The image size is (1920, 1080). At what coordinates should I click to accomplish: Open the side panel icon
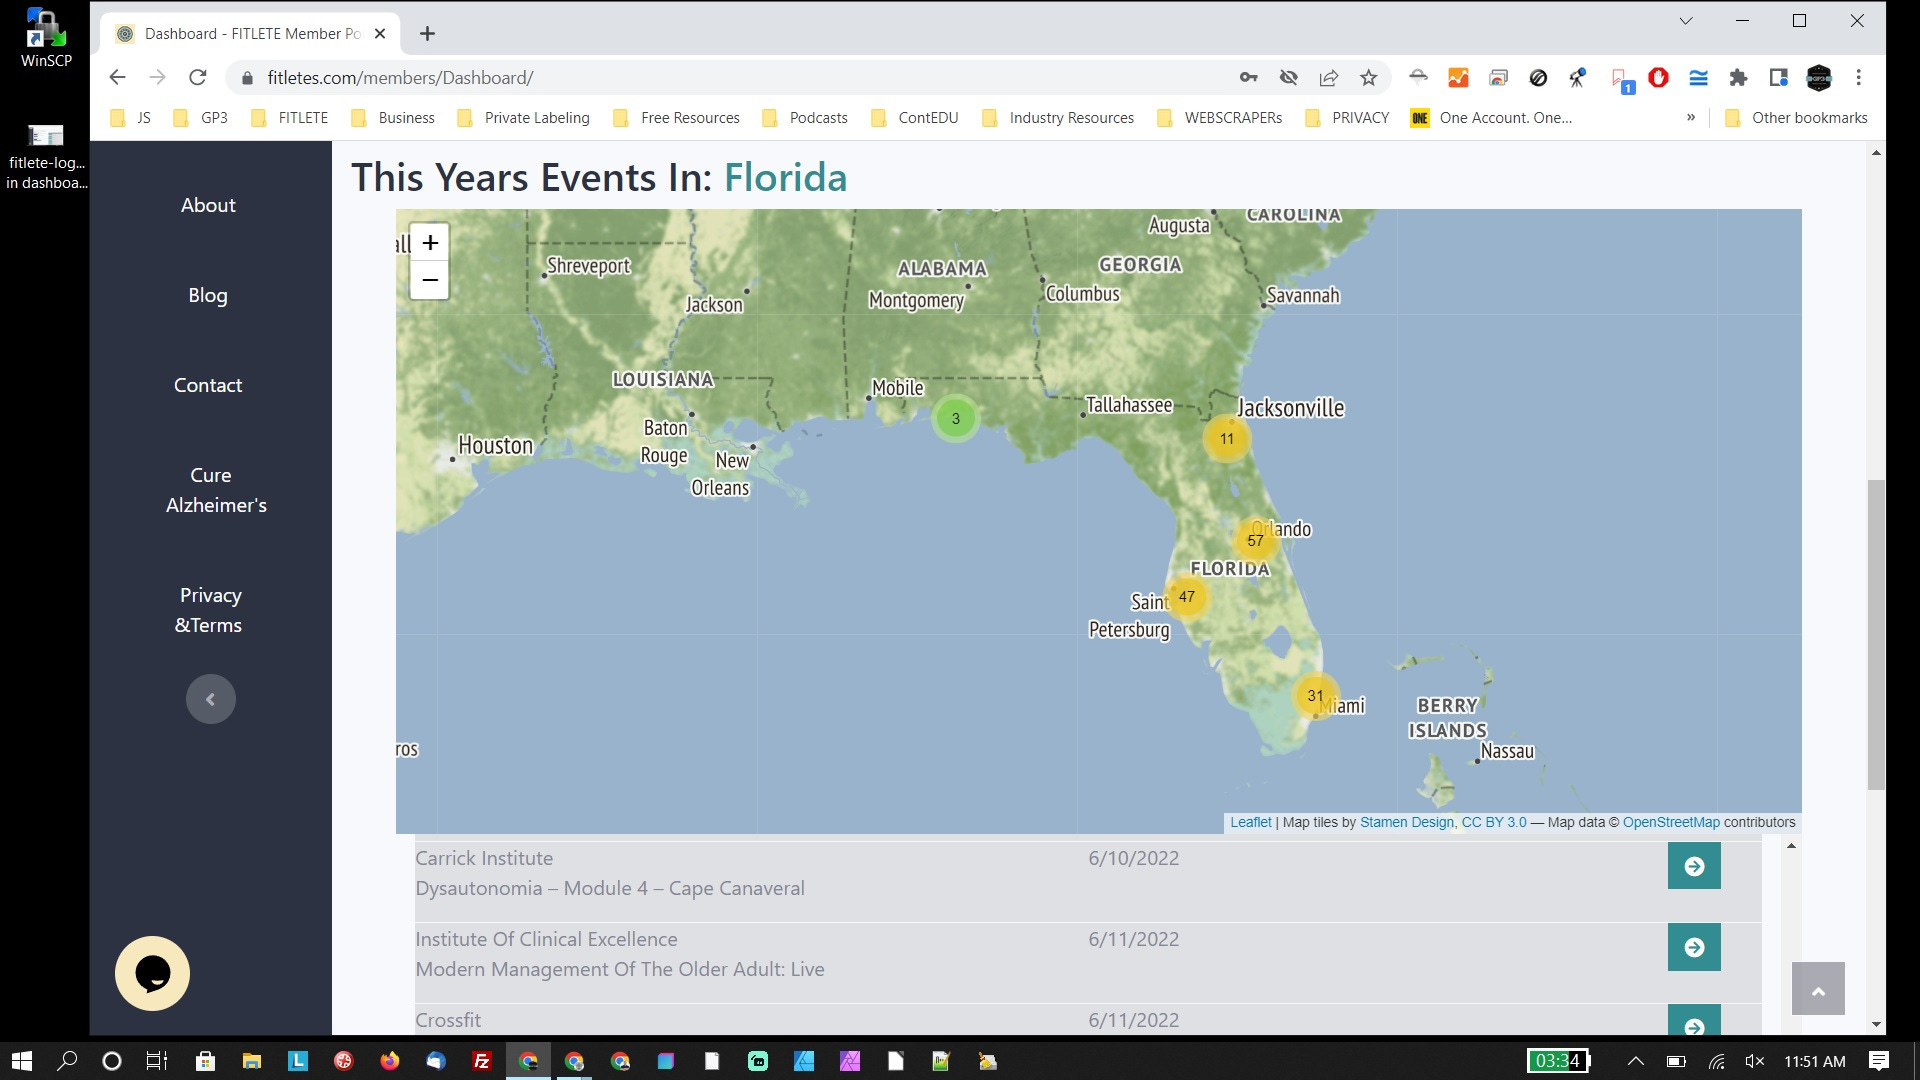point(1778,78)
